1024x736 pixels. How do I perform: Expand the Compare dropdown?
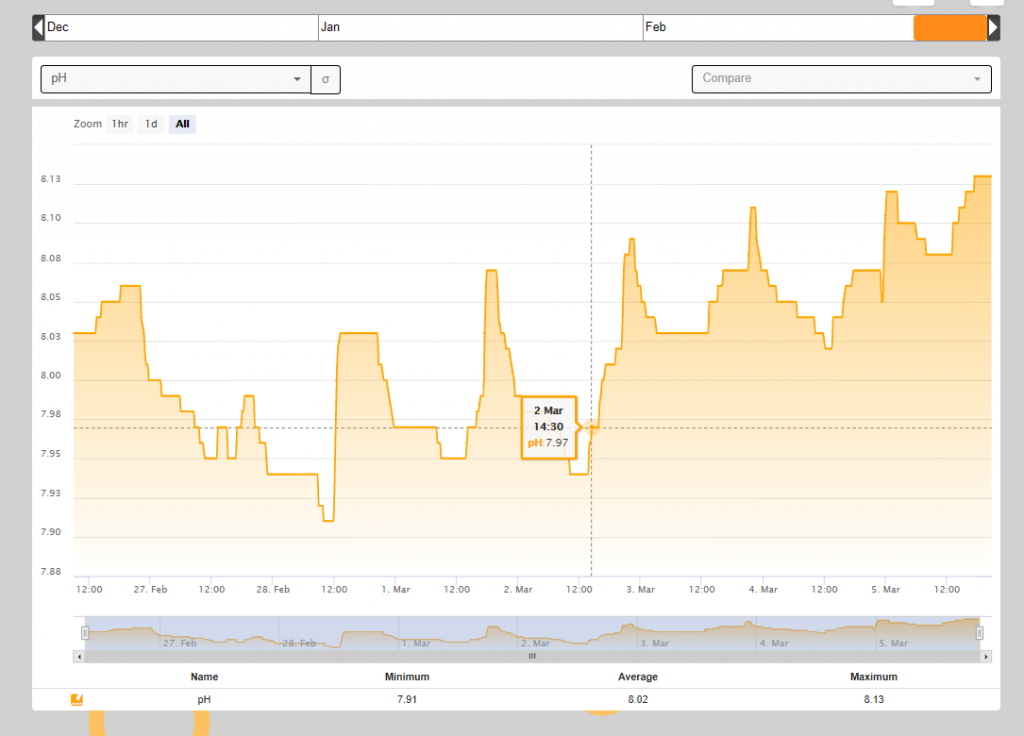pyautogui.click(x=841, y=78)
